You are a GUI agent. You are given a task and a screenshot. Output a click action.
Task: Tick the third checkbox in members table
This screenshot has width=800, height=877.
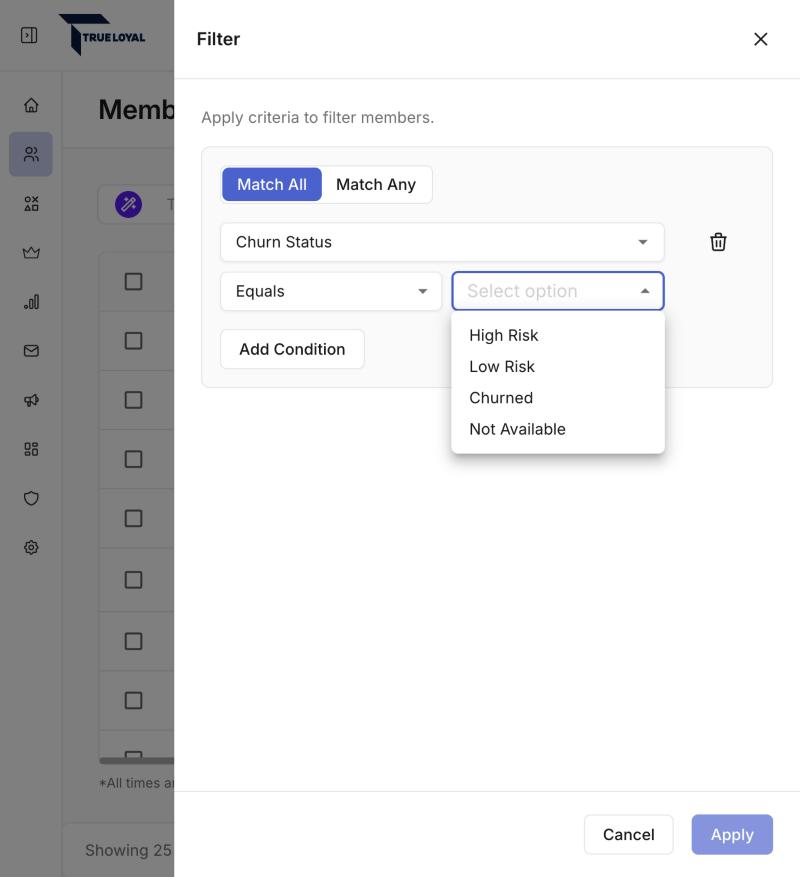[x=133, y=400]
